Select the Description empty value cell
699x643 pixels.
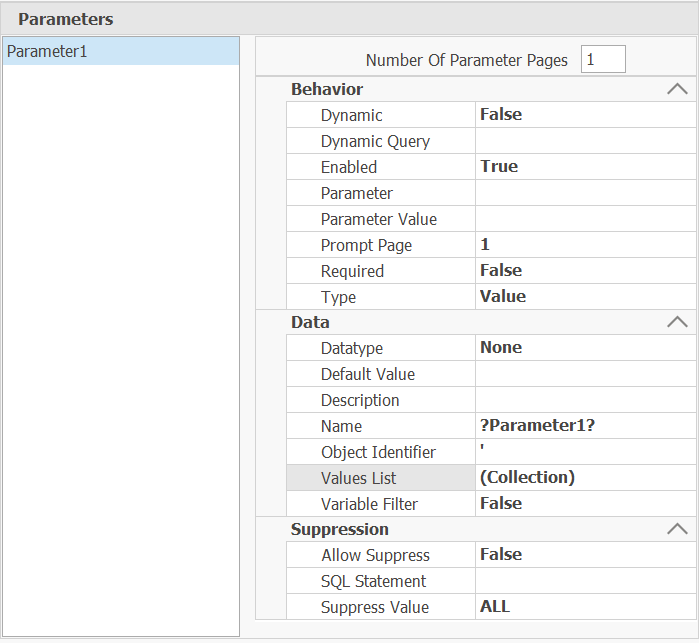[x=585, y=400]
